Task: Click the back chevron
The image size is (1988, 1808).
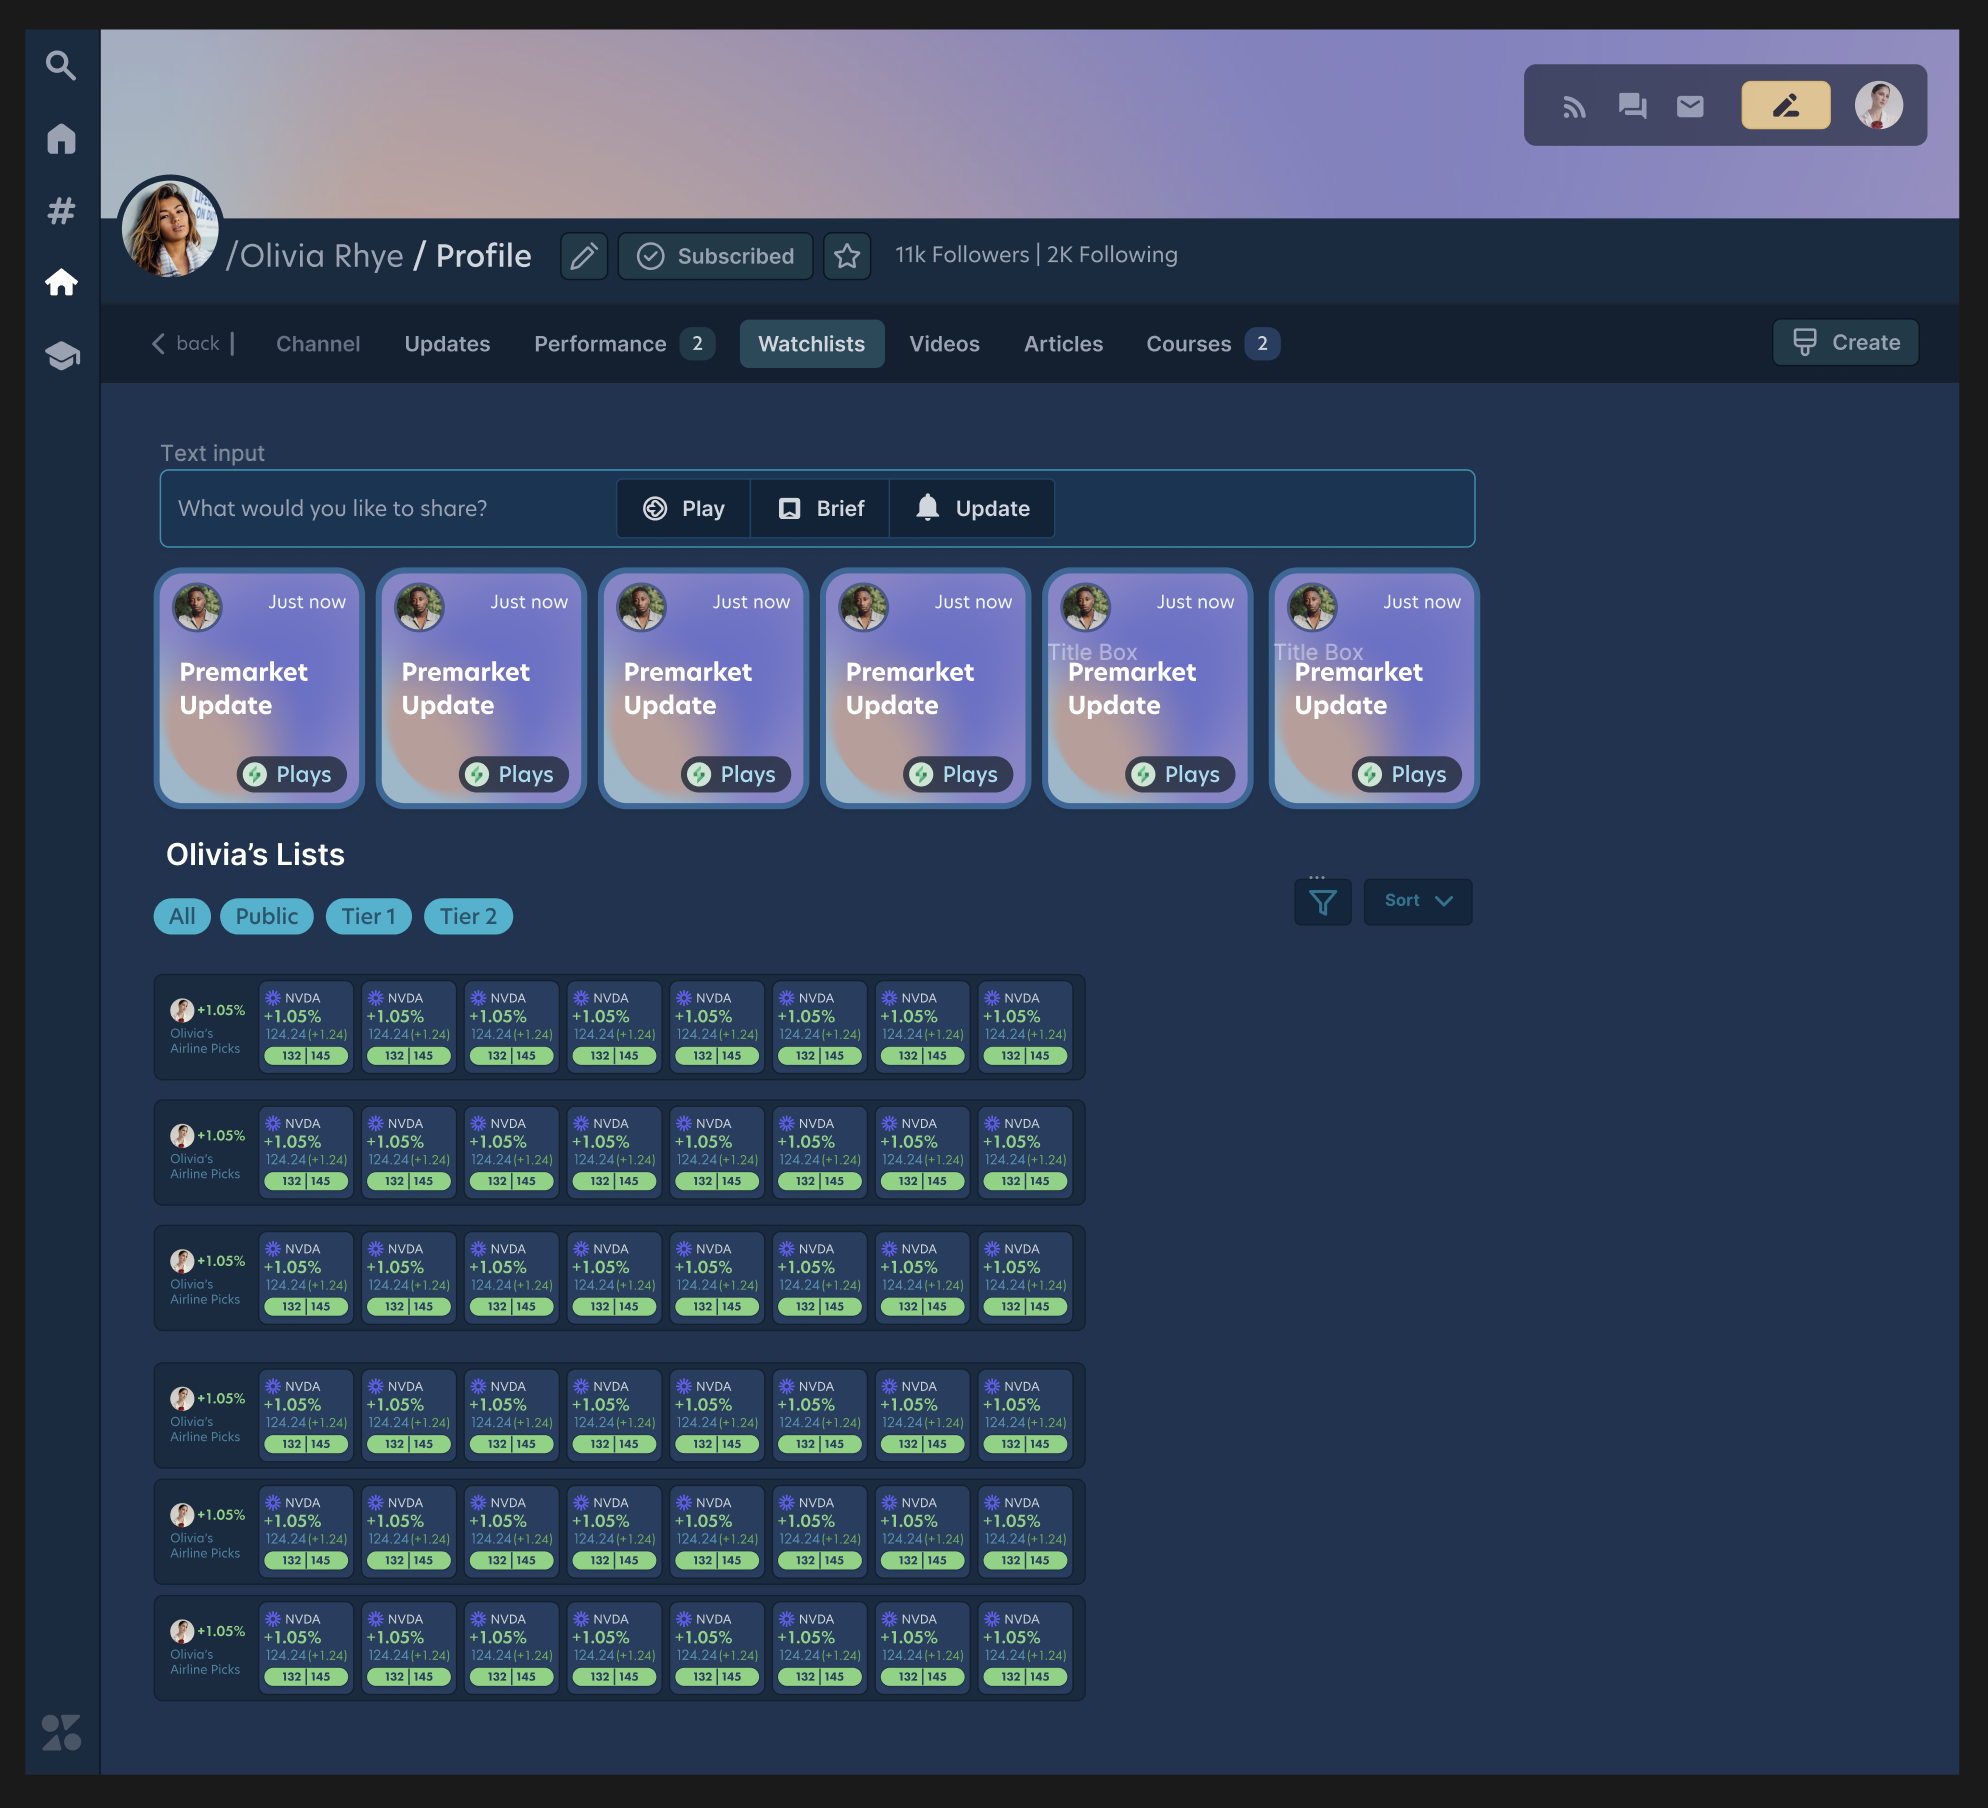Action: tap(159, 343)
